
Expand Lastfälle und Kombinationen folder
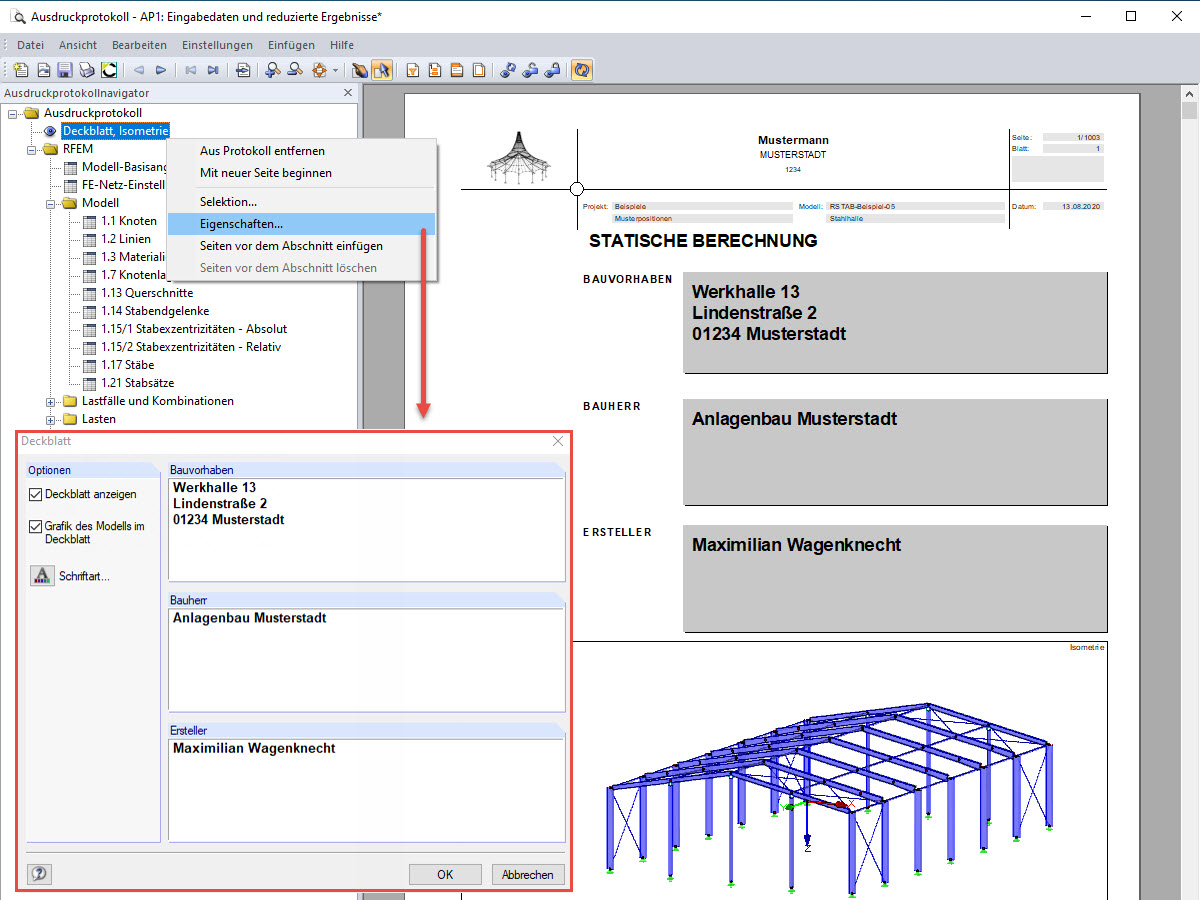[x=51, y=401]
